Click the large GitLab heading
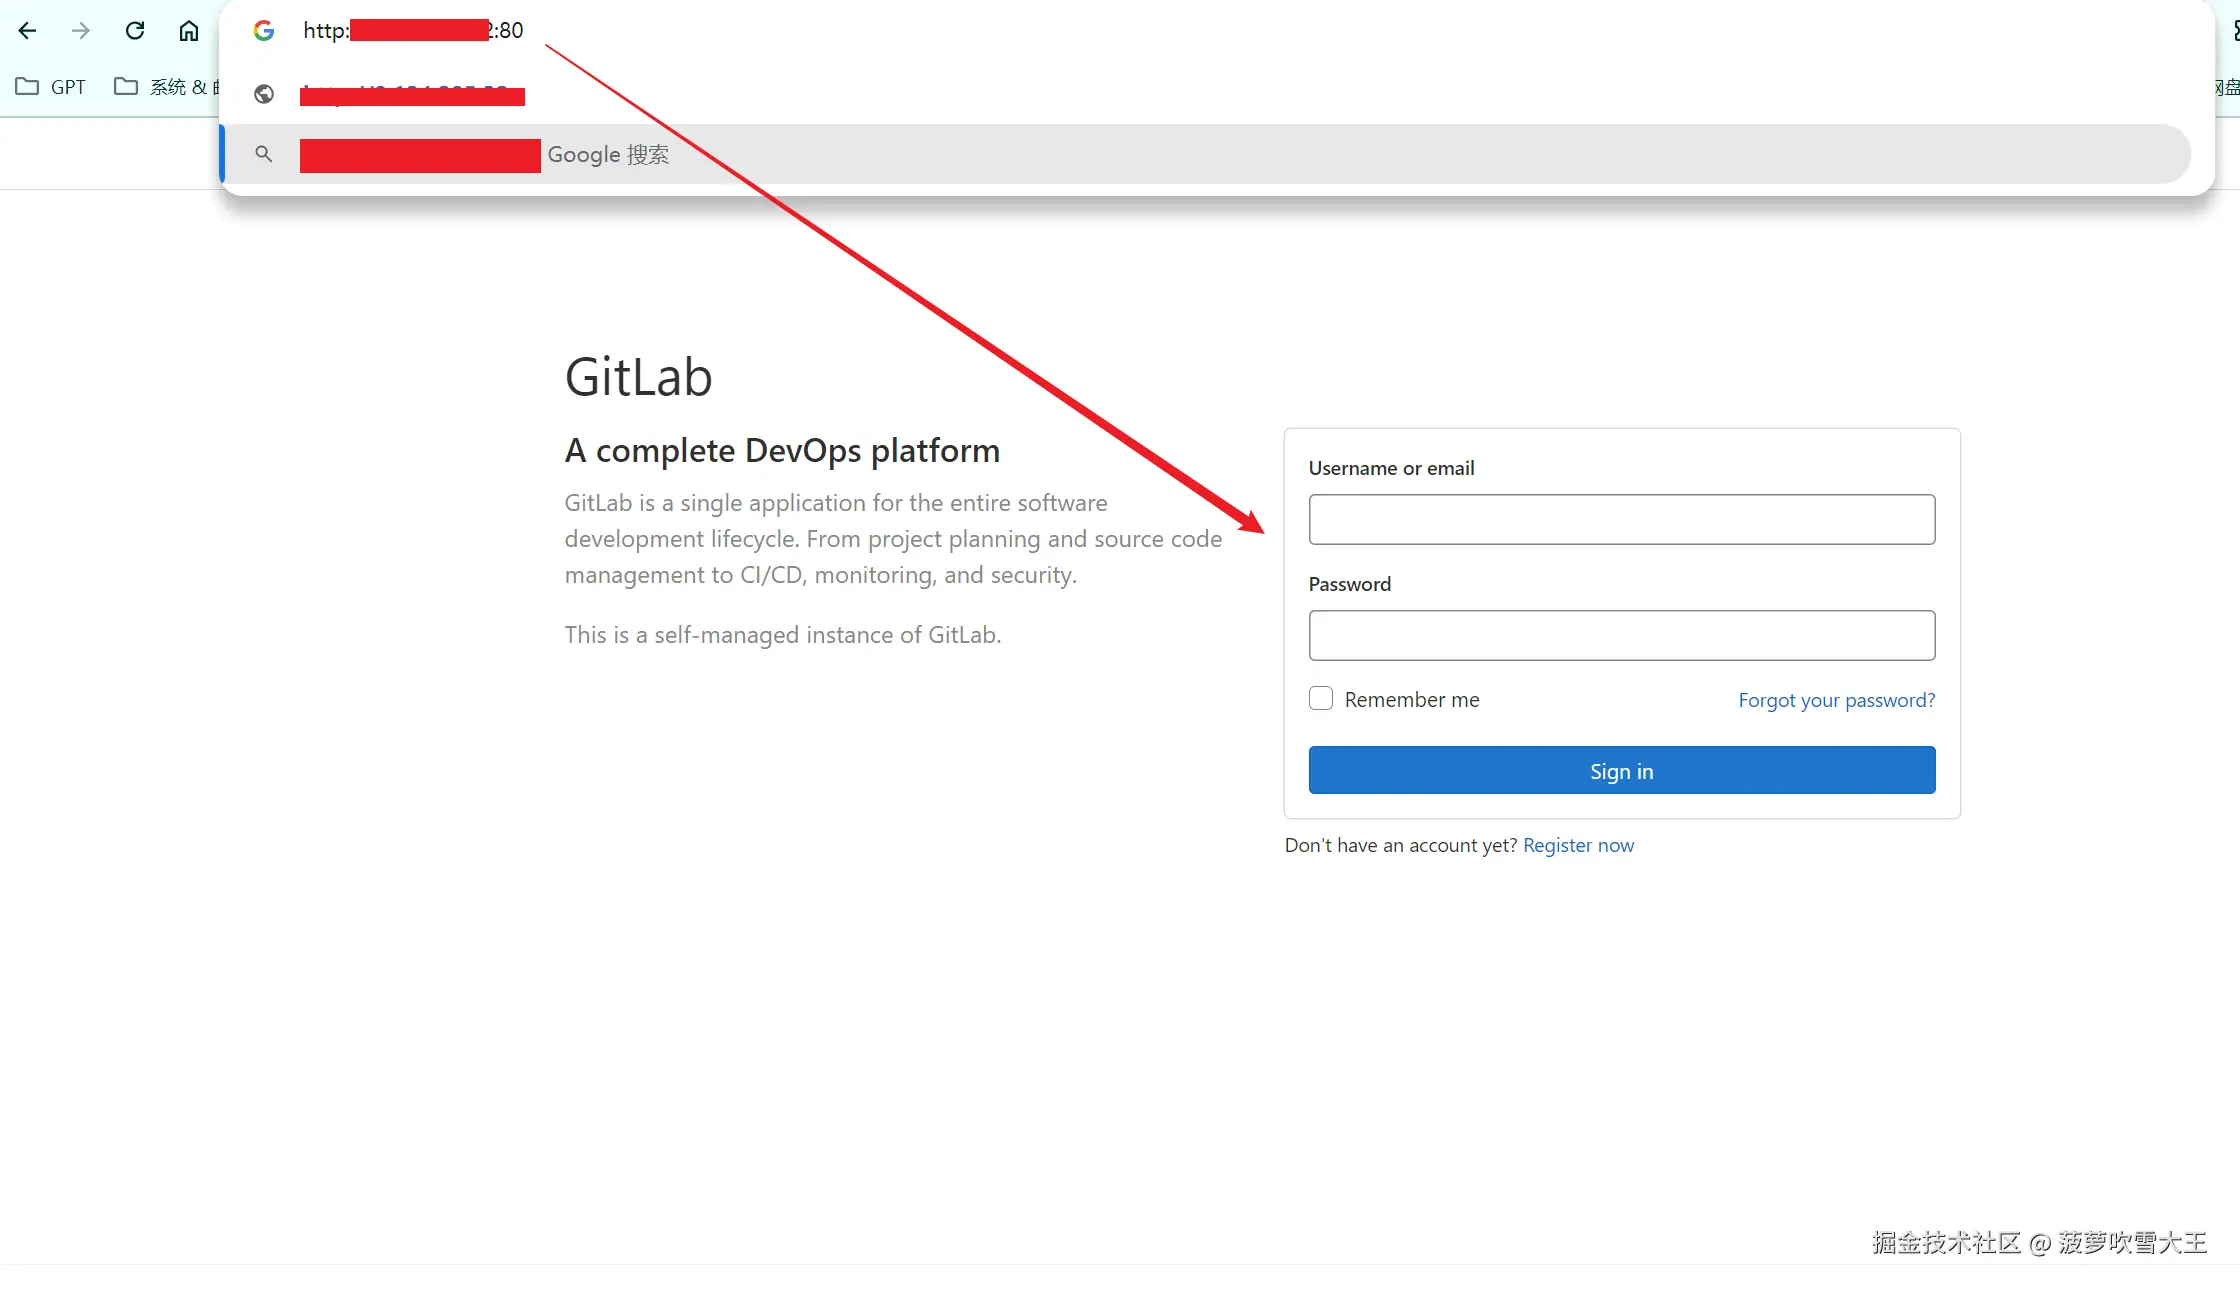The width and height of the screenshot is (2240, 1289). click(x=638, y=377)
